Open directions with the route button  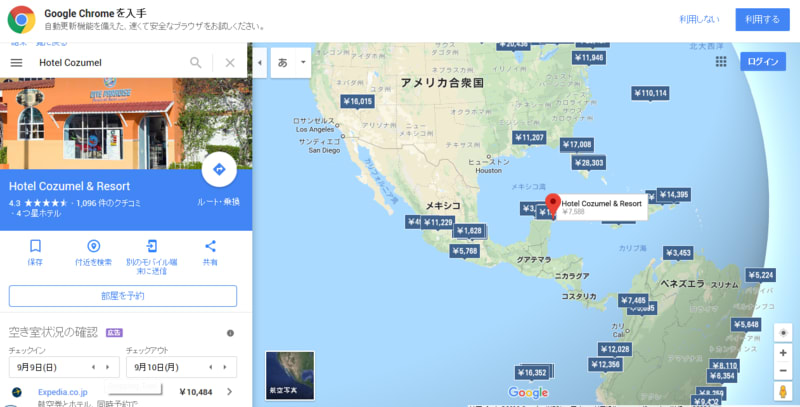pyautogui.click(x=219, y=169)
